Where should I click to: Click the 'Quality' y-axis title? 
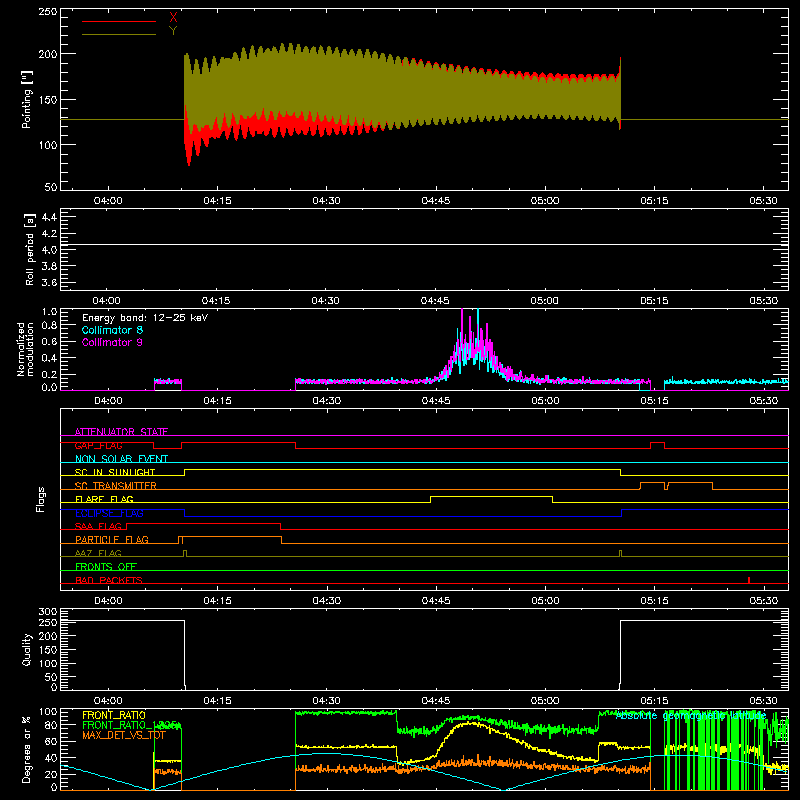coord(27,649)
